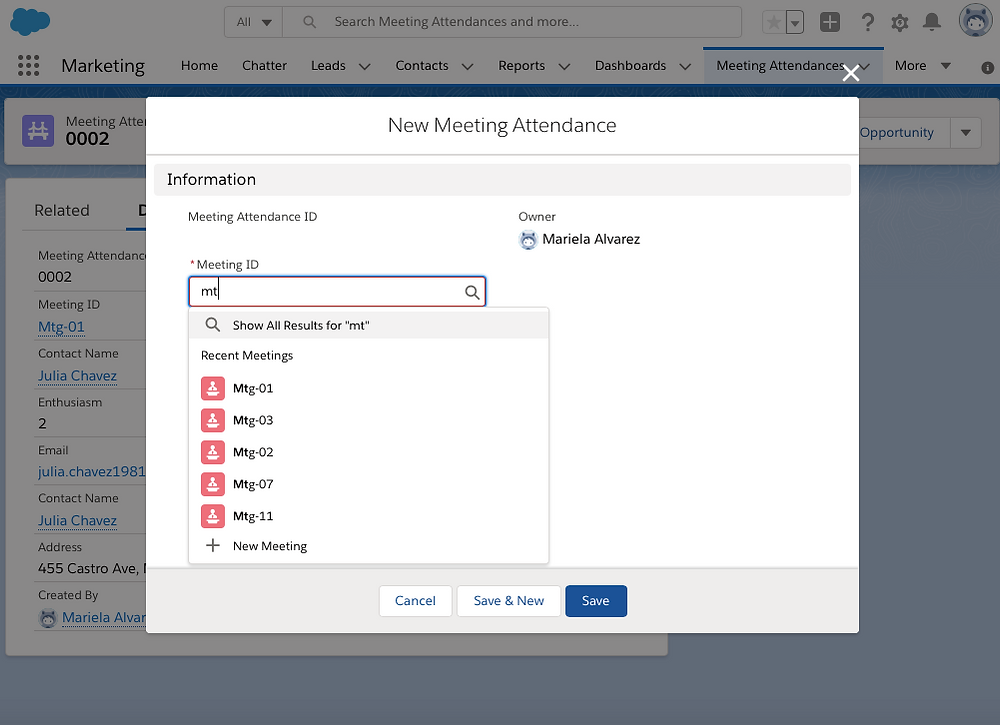
Task: Click the Opportunity action button
Action: tap(904, 133)
